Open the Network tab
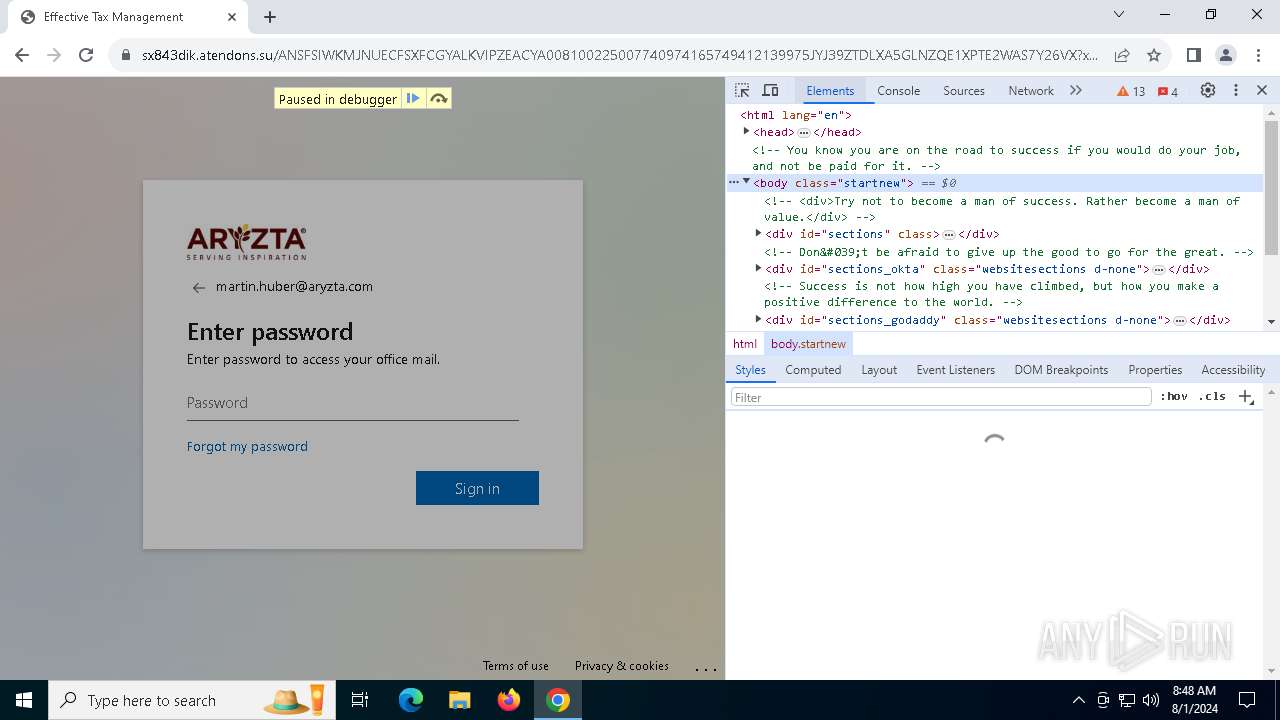The height and width of the screenshot is (720, 1280). pos(1031,90)
